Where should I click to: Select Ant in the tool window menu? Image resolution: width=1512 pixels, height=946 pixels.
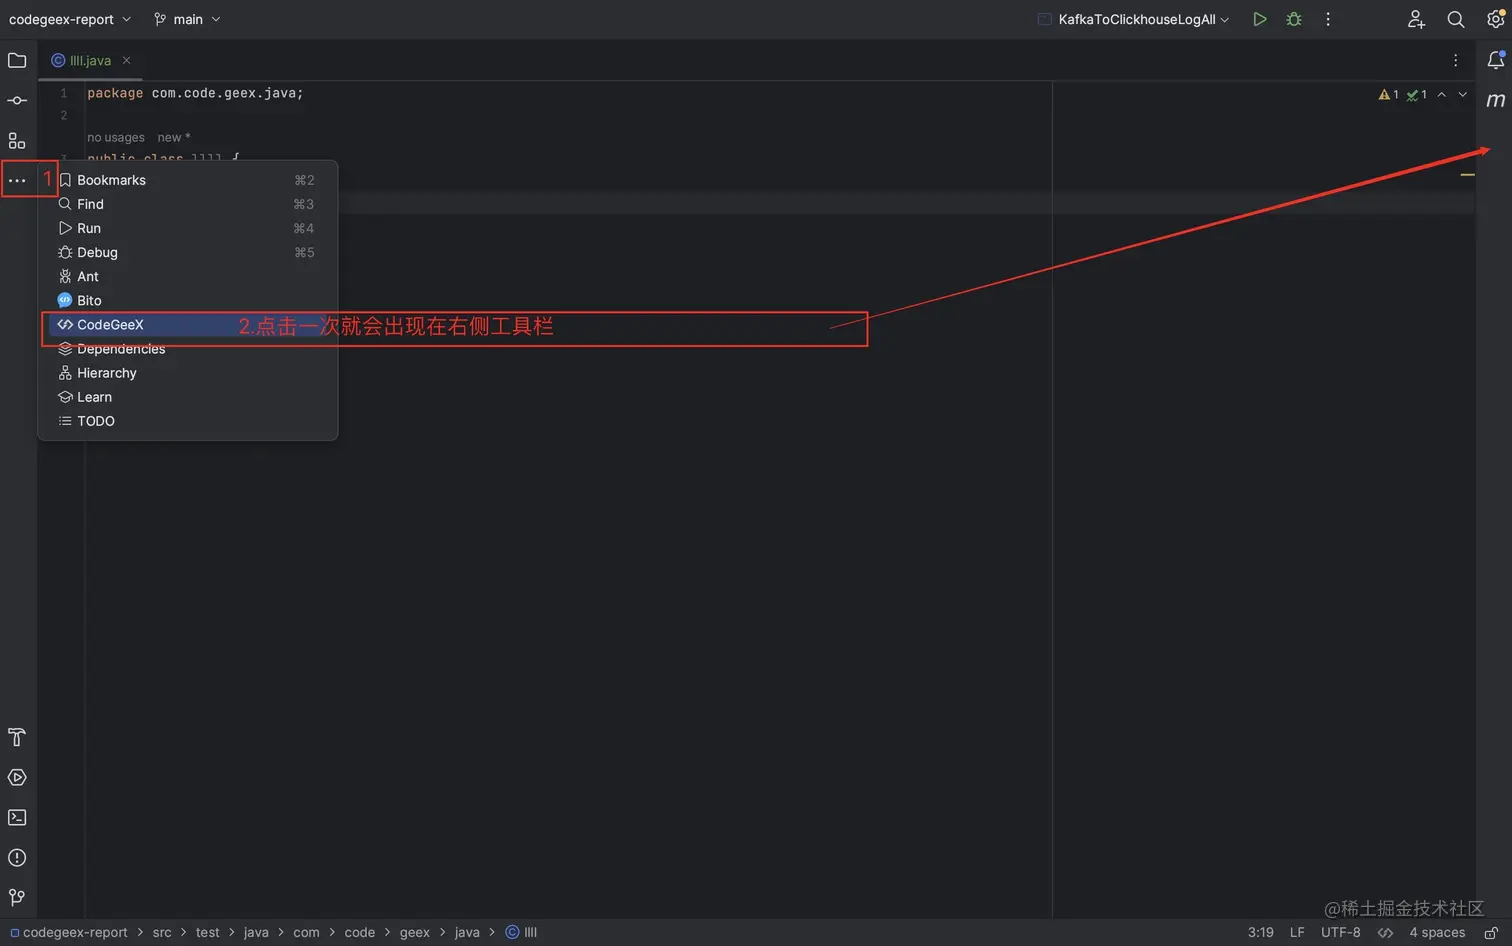pos(188,276)
